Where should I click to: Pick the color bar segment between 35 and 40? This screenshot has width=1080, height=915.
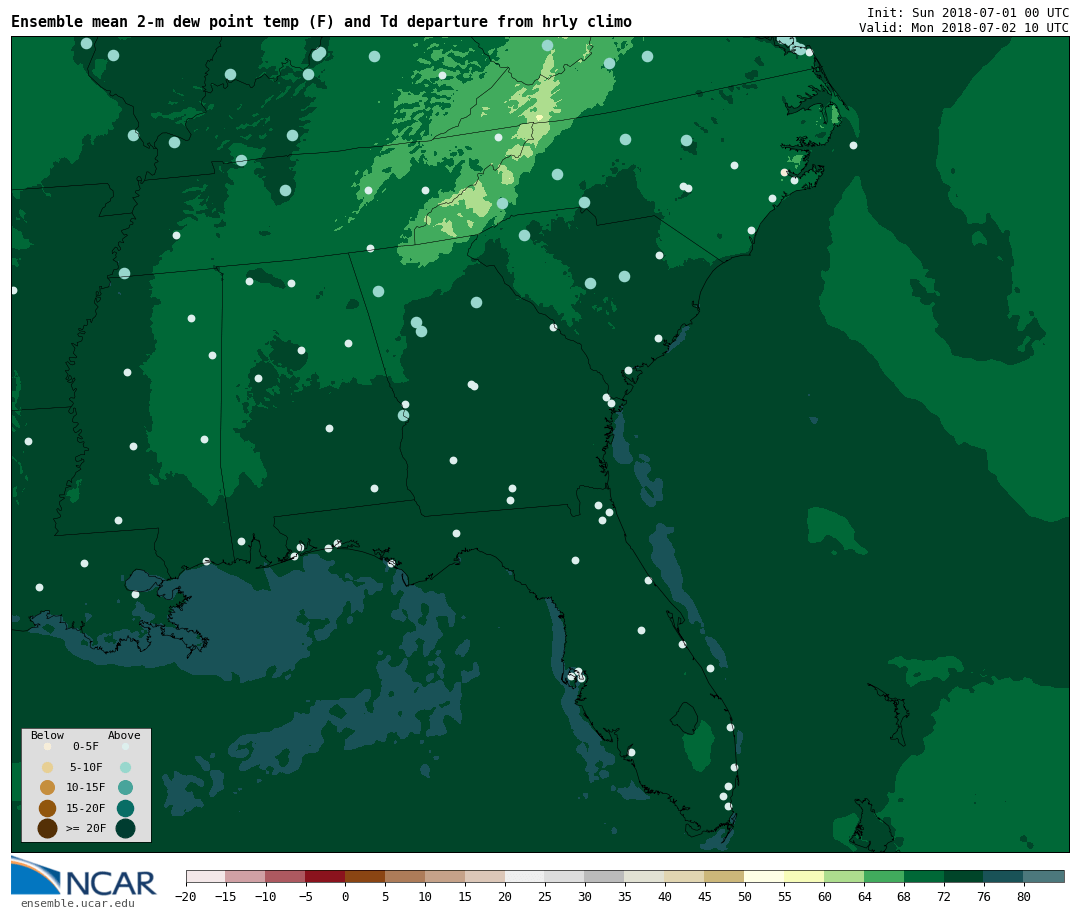click(x=645, y=876)
